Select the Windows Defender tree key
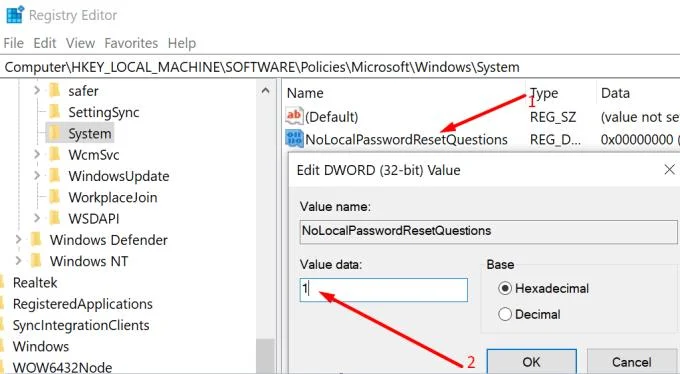680x374 pixels. tap(108, 239)
